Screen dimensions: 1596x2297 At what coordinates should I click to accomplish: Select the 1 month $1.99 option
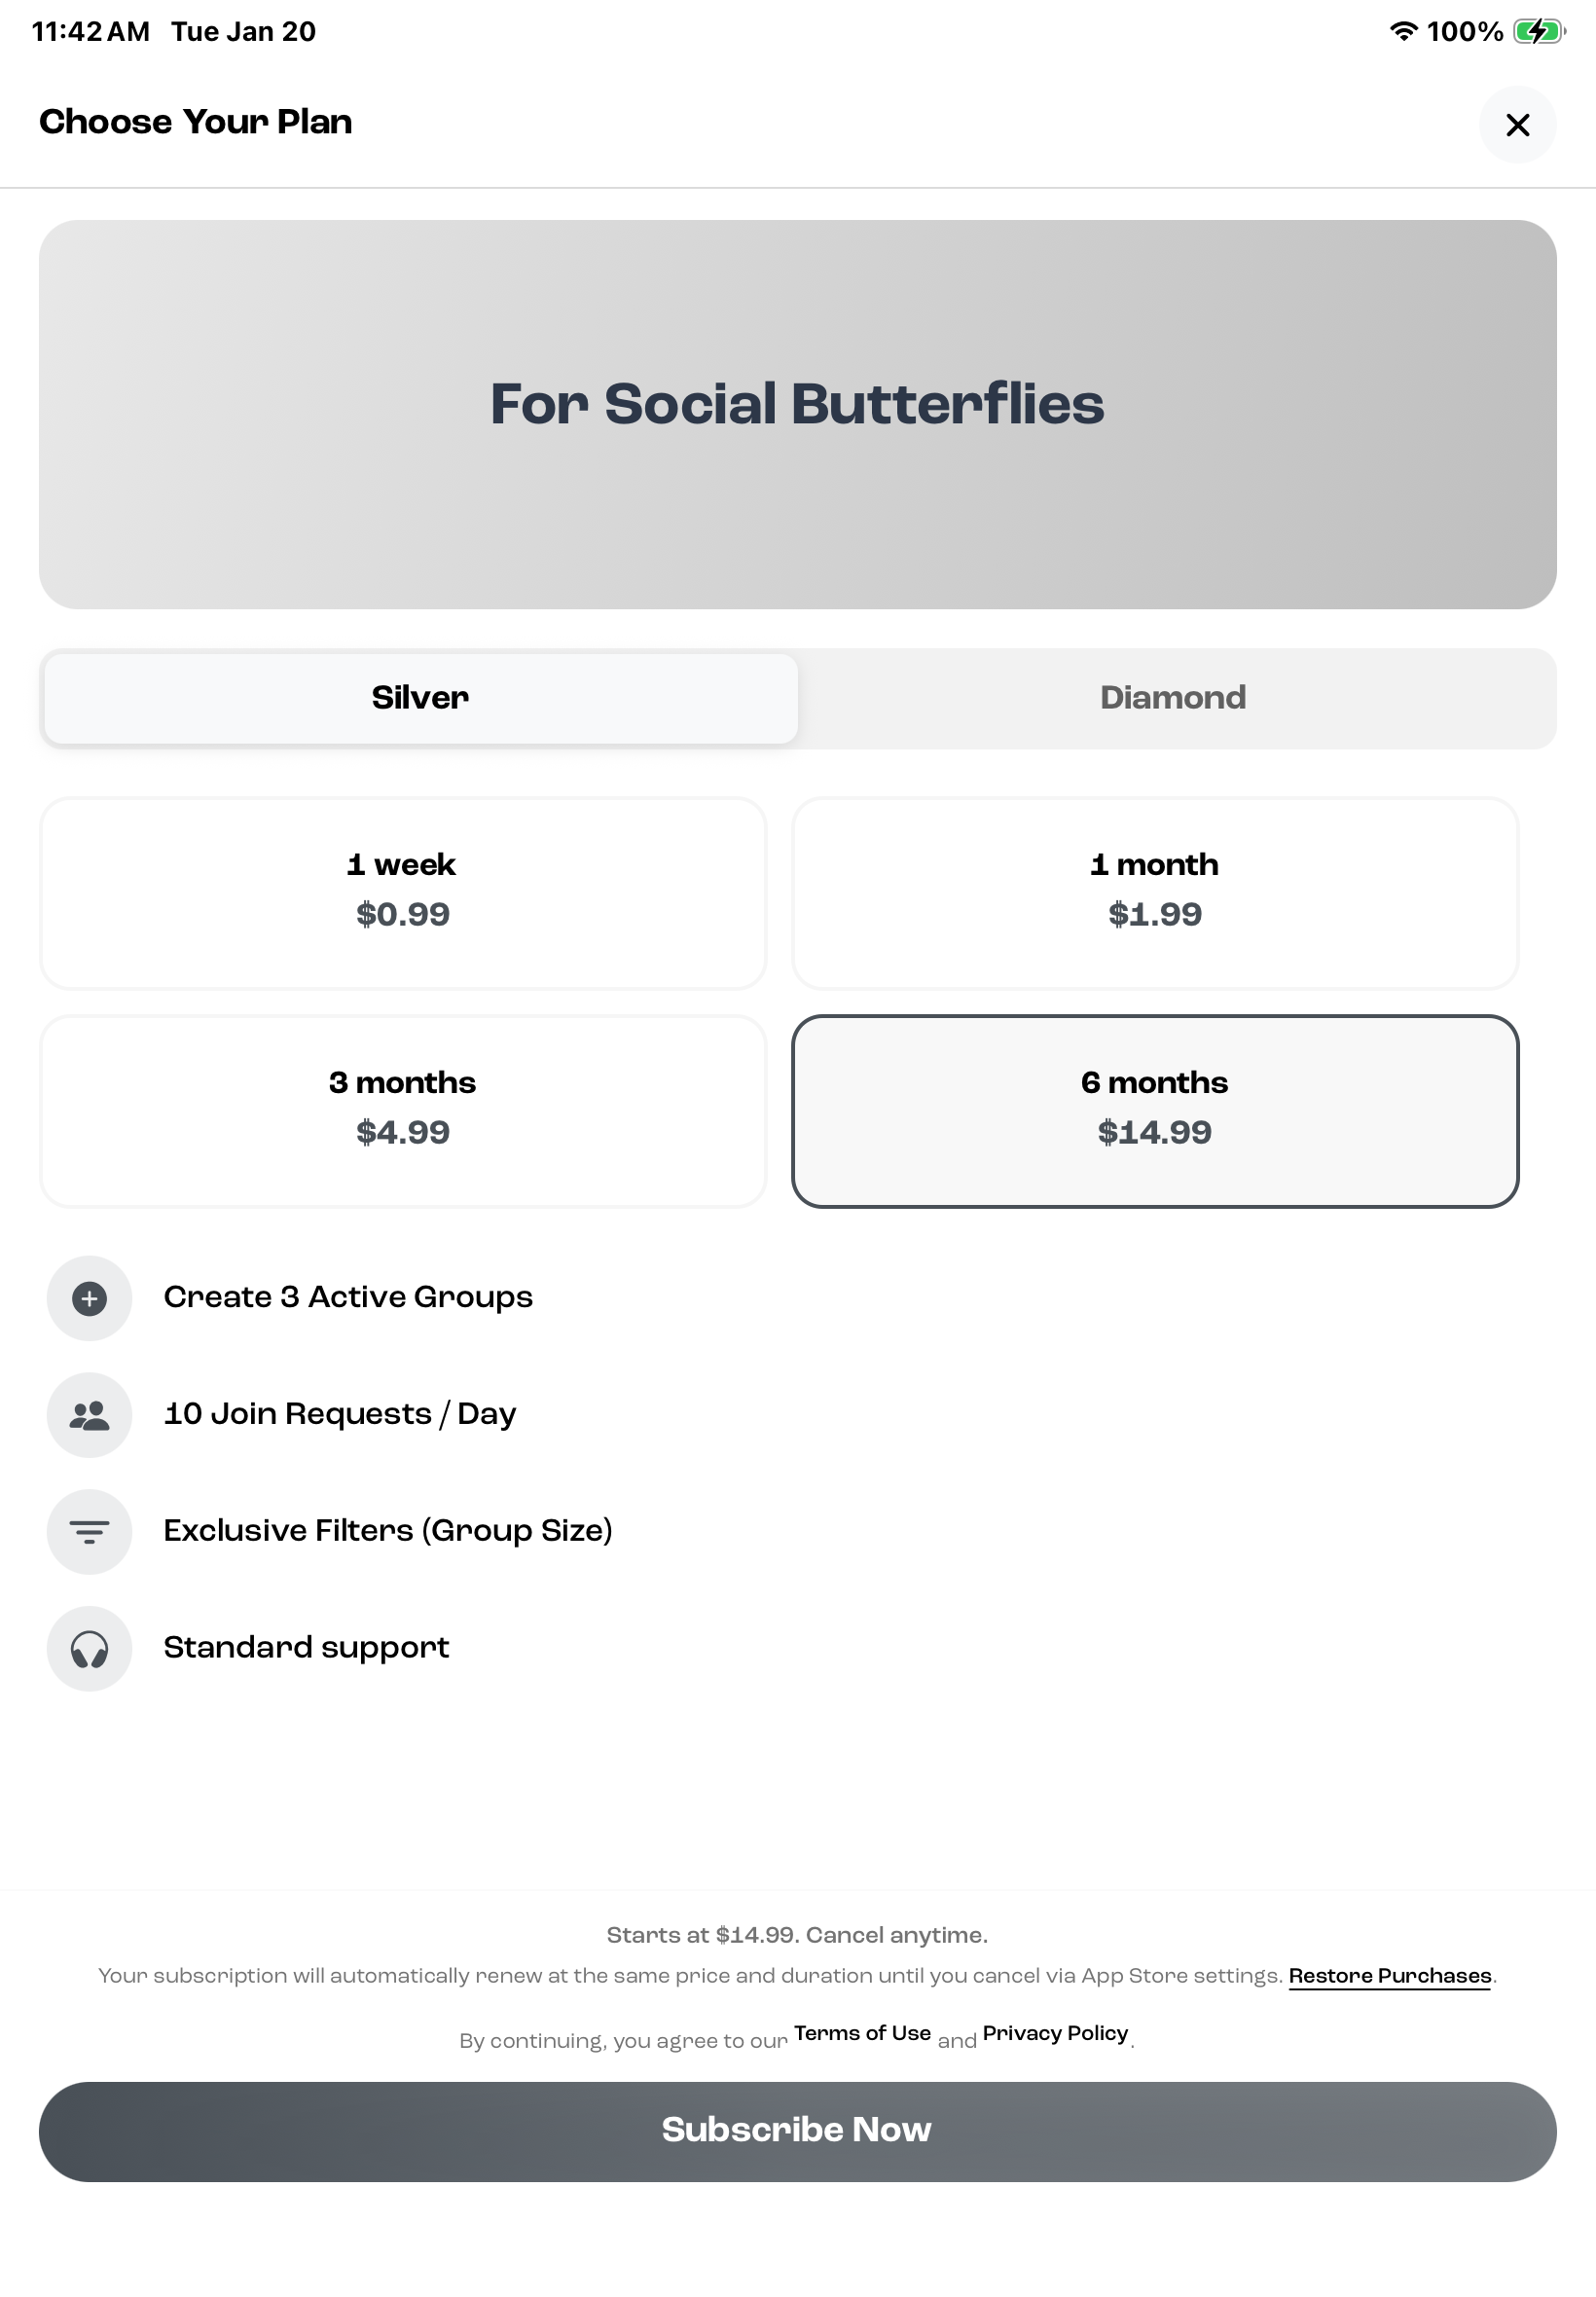(x=1154, y=893)
